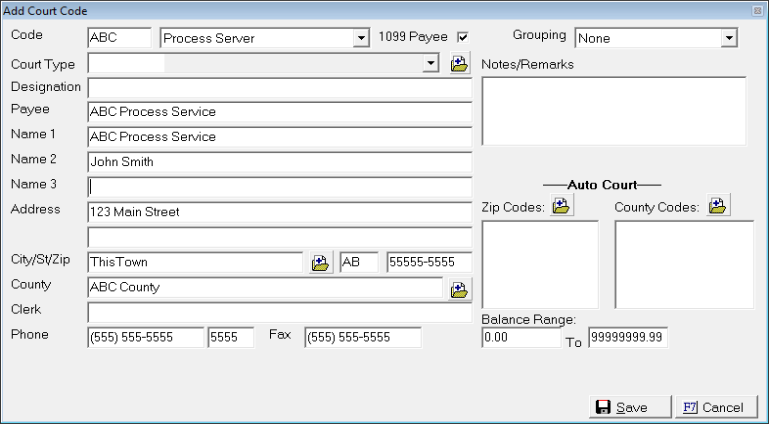Click the Save button
This screenshot has height=424, width=769.
[x=621, y=407]
